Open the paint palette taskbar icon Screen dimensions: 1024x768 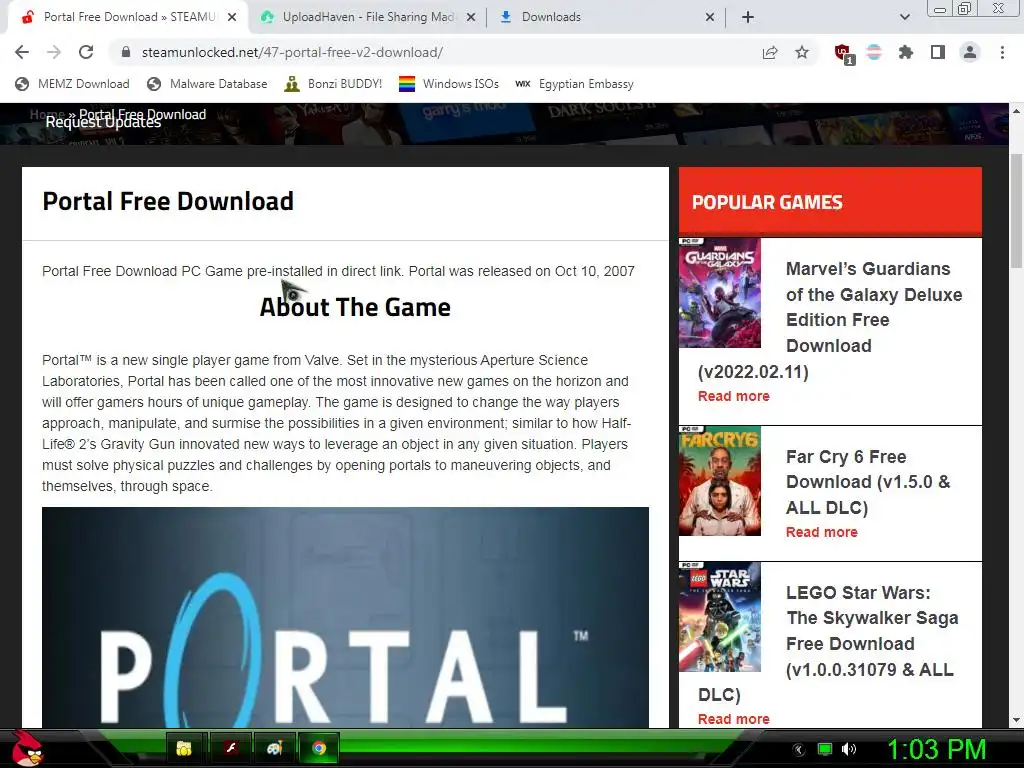coord(274,748)
